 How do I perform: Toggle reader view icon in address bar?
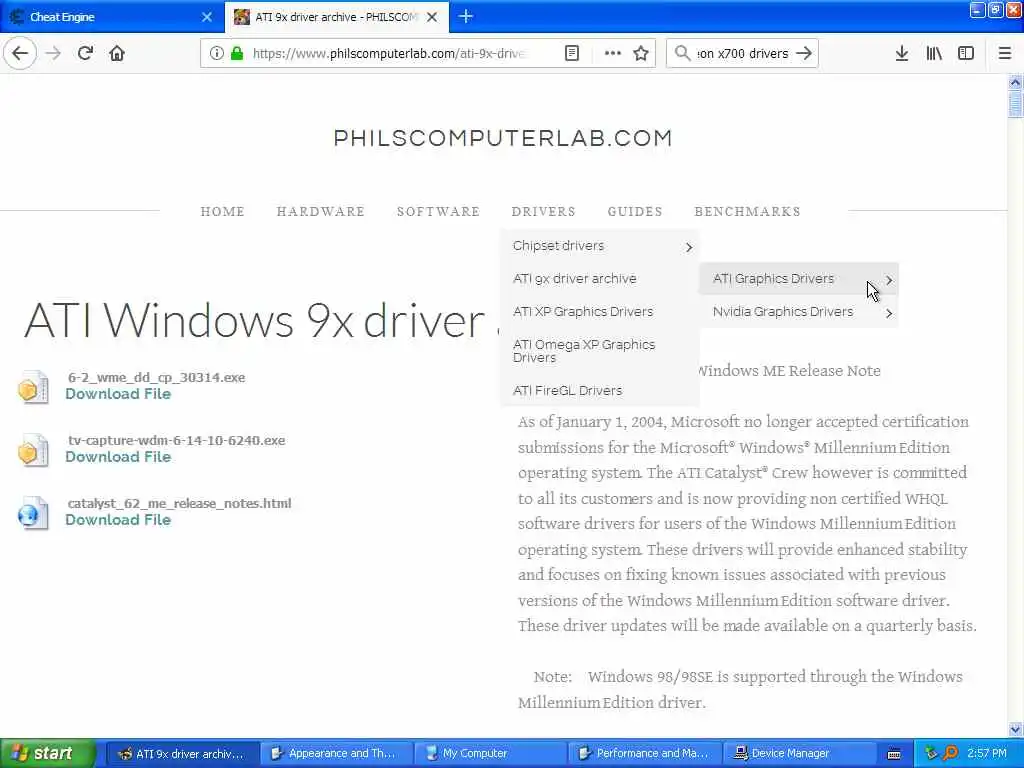tap(572, 53)
